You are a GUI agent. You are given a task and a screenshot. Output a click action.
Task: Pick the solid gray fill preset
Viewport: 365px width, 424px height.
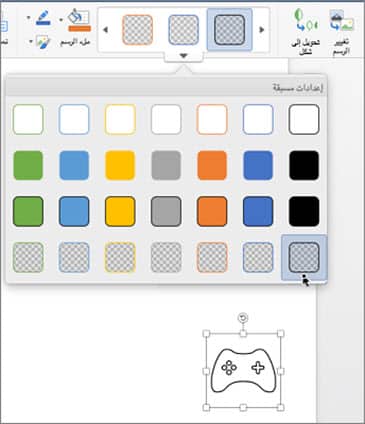click(x=166, y=165)
